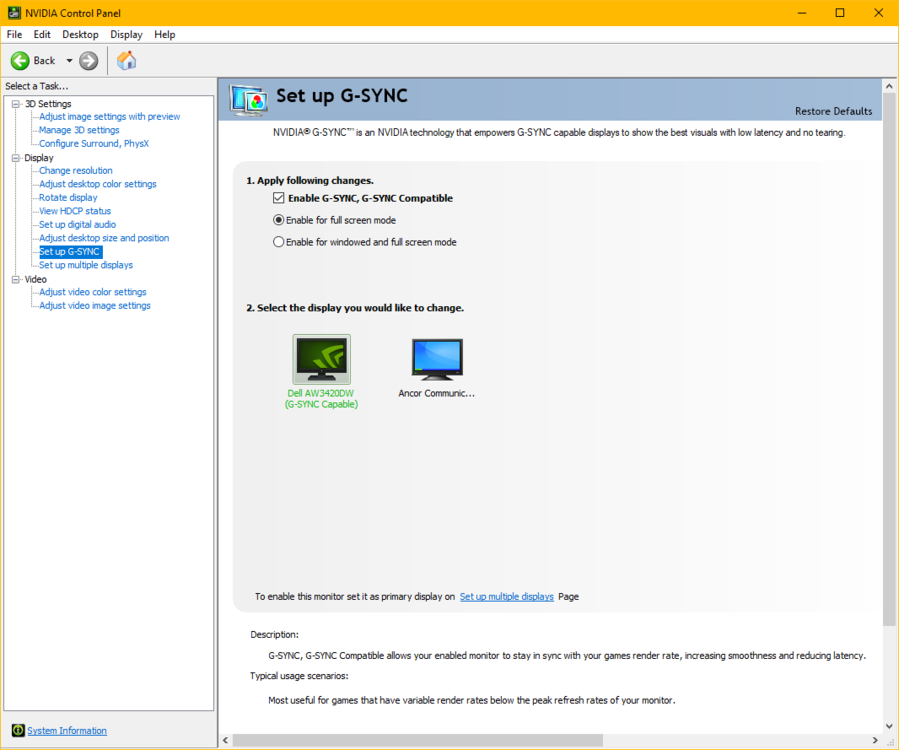Minimize the NVIDIA Control Panel window
Viewport: 899px width, 750px height.
[x=802, y=13]
